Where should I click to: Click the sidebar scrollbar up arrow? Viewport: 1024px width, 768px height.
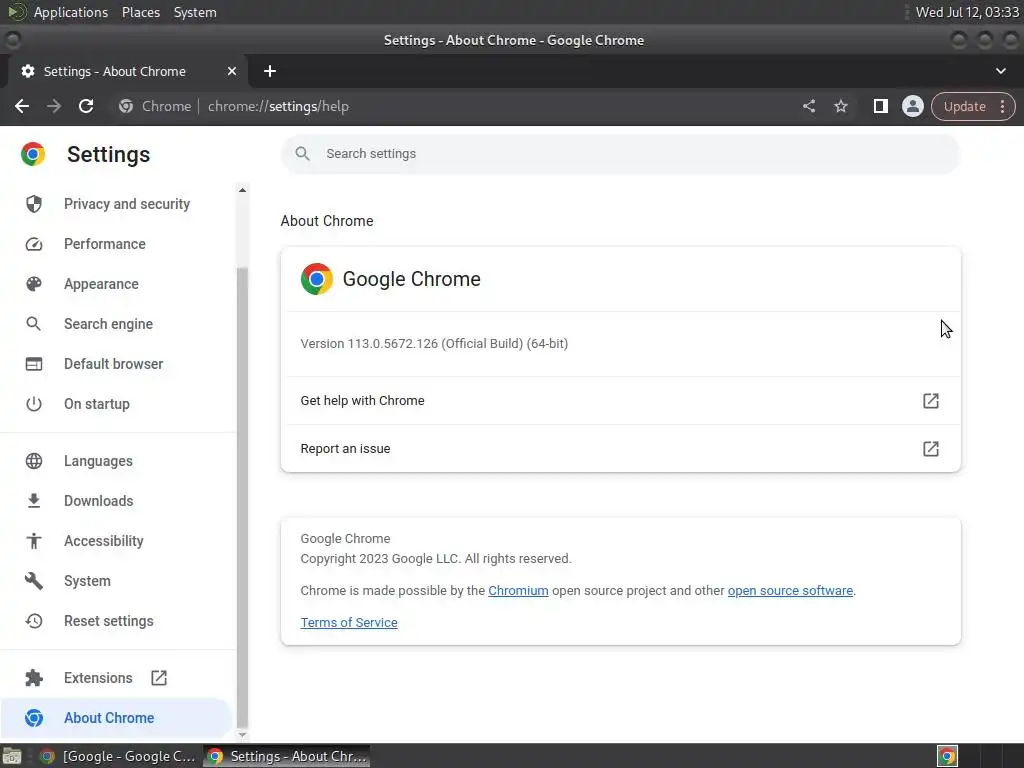pos(242,190)
